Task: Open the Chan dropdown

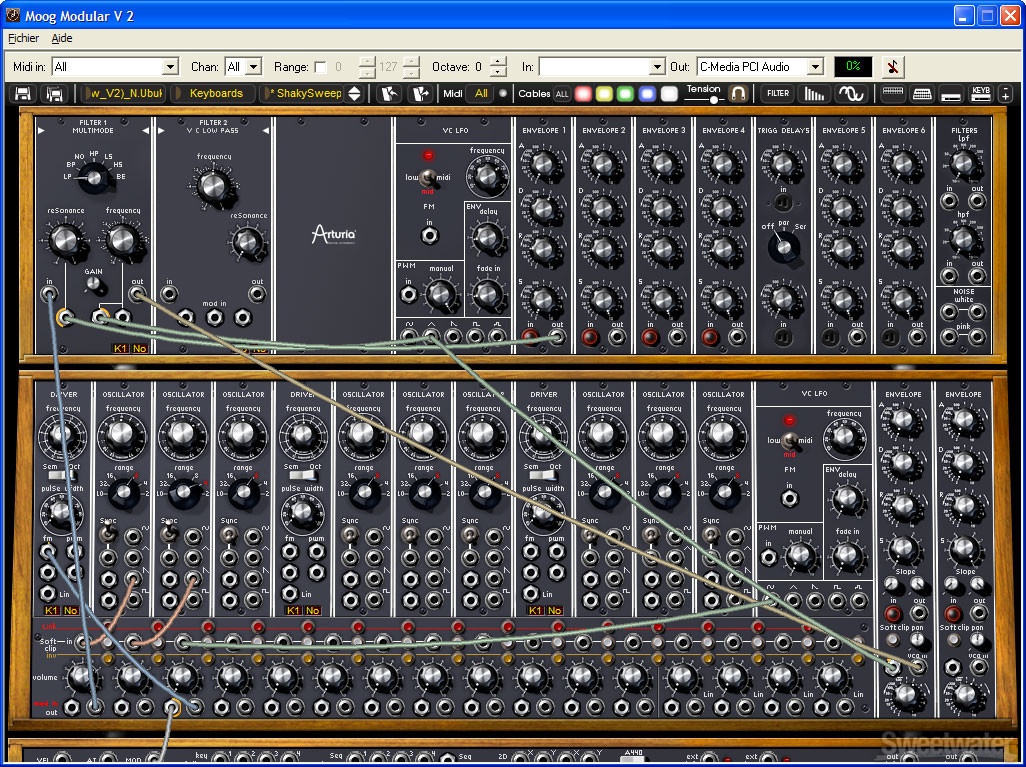Action: tap(243, 67)
